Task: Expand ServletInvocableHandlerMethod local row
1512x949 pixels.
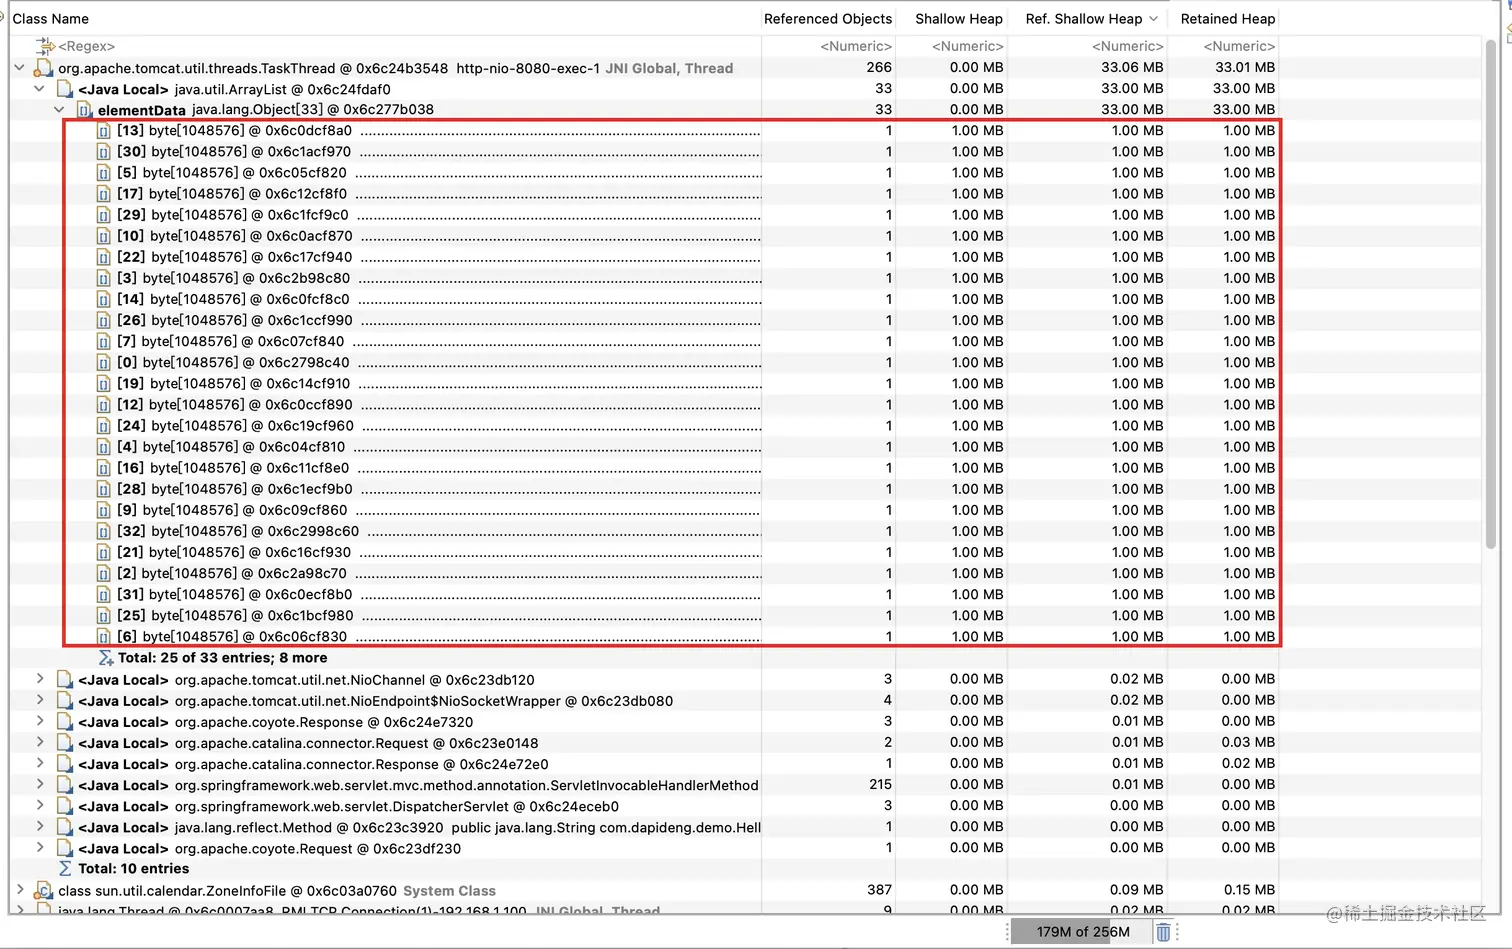Action: pyautogui.click(x=39, y=785)
